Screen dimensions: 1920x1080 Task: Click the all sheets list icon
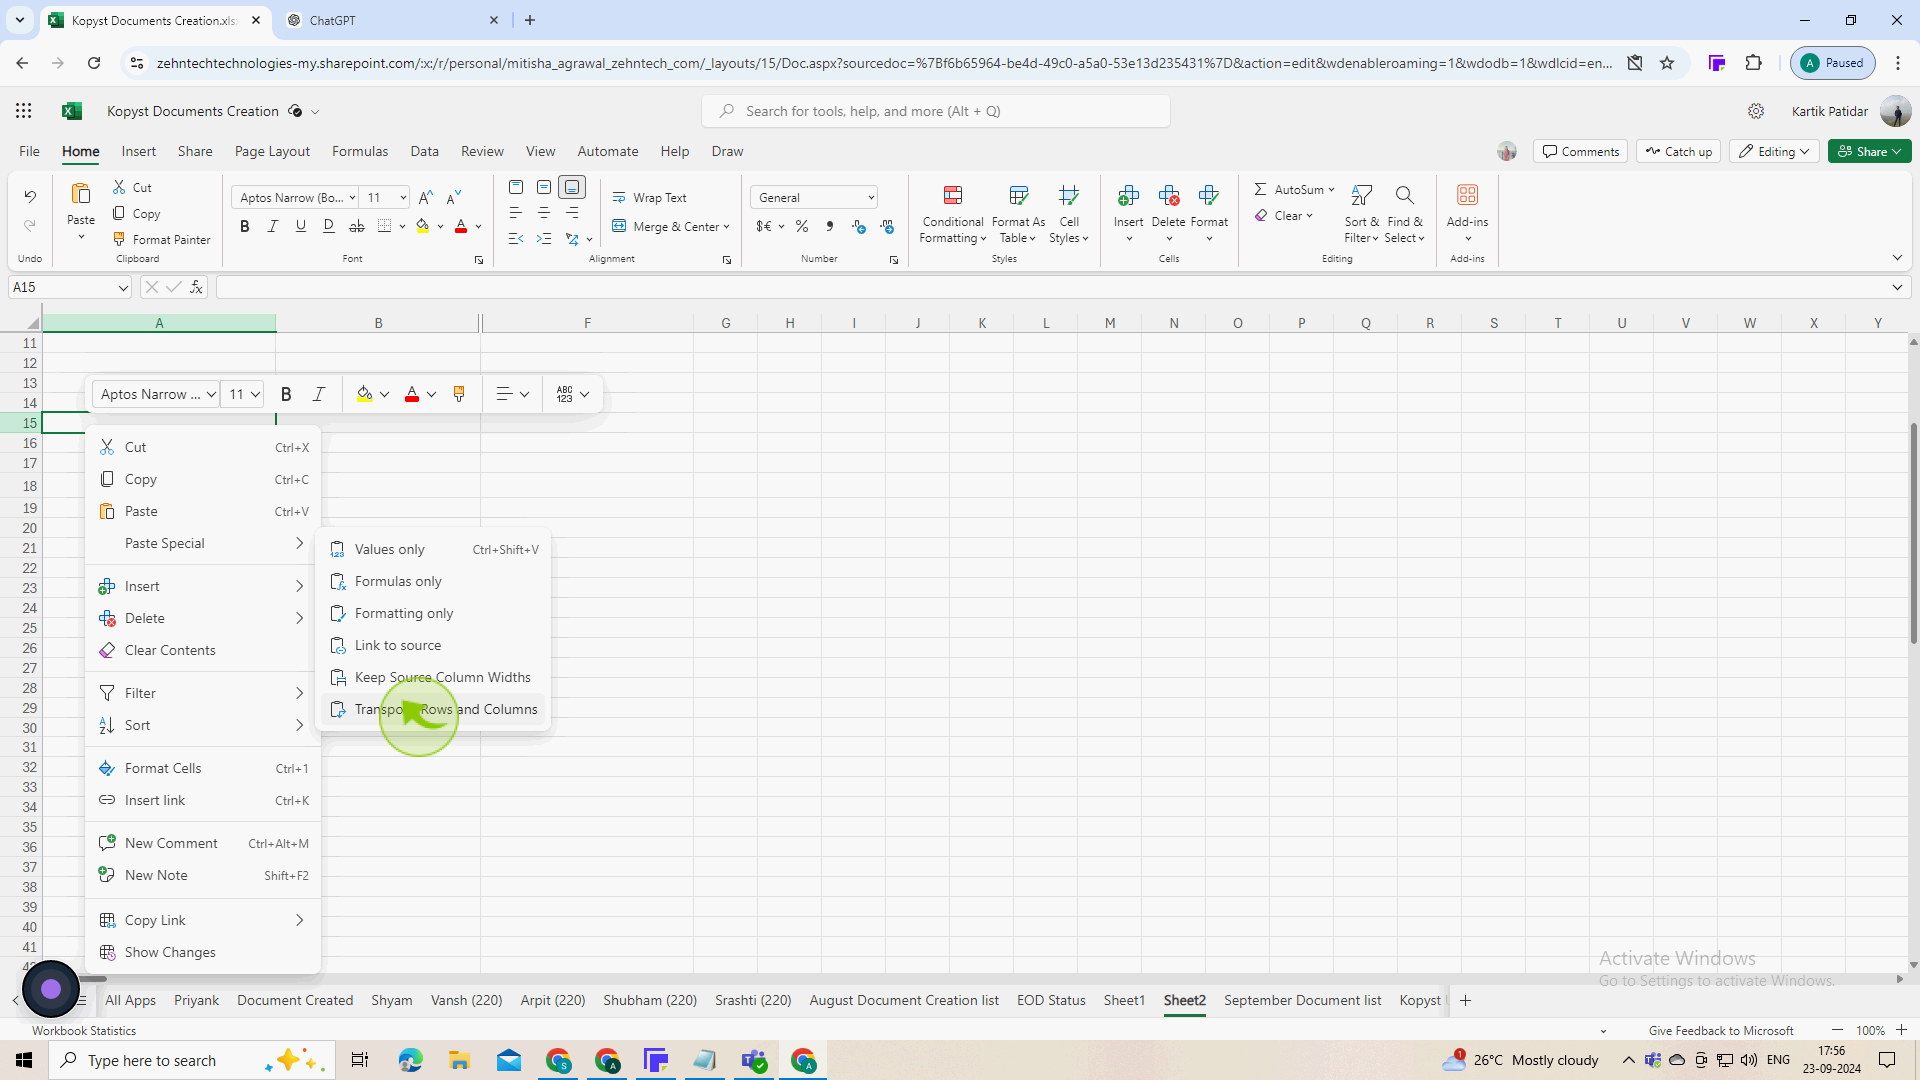pos(83,1001)
